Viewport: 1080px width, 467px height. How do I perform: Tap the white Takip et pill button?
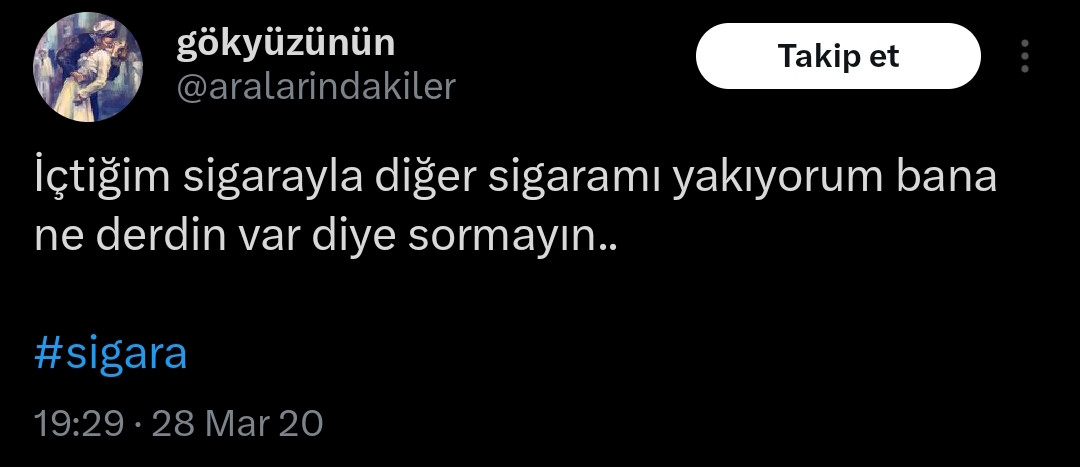coord(838,56)
